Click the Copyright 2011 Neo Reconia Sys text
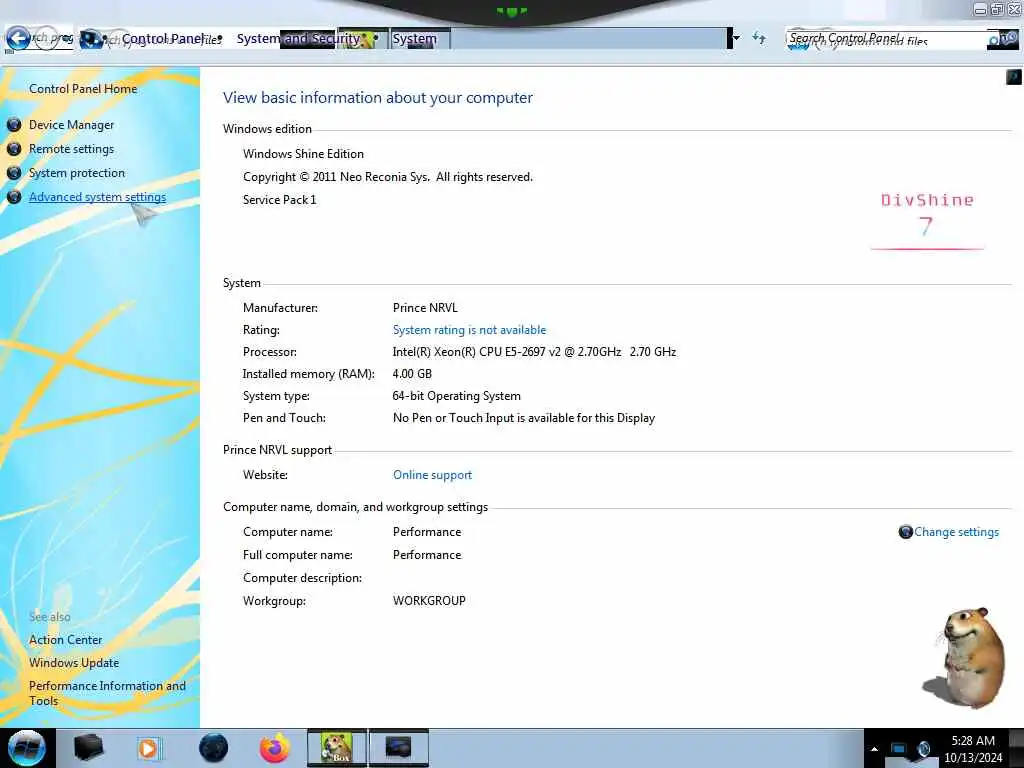1024x768 pixels. tap(388, 177)
